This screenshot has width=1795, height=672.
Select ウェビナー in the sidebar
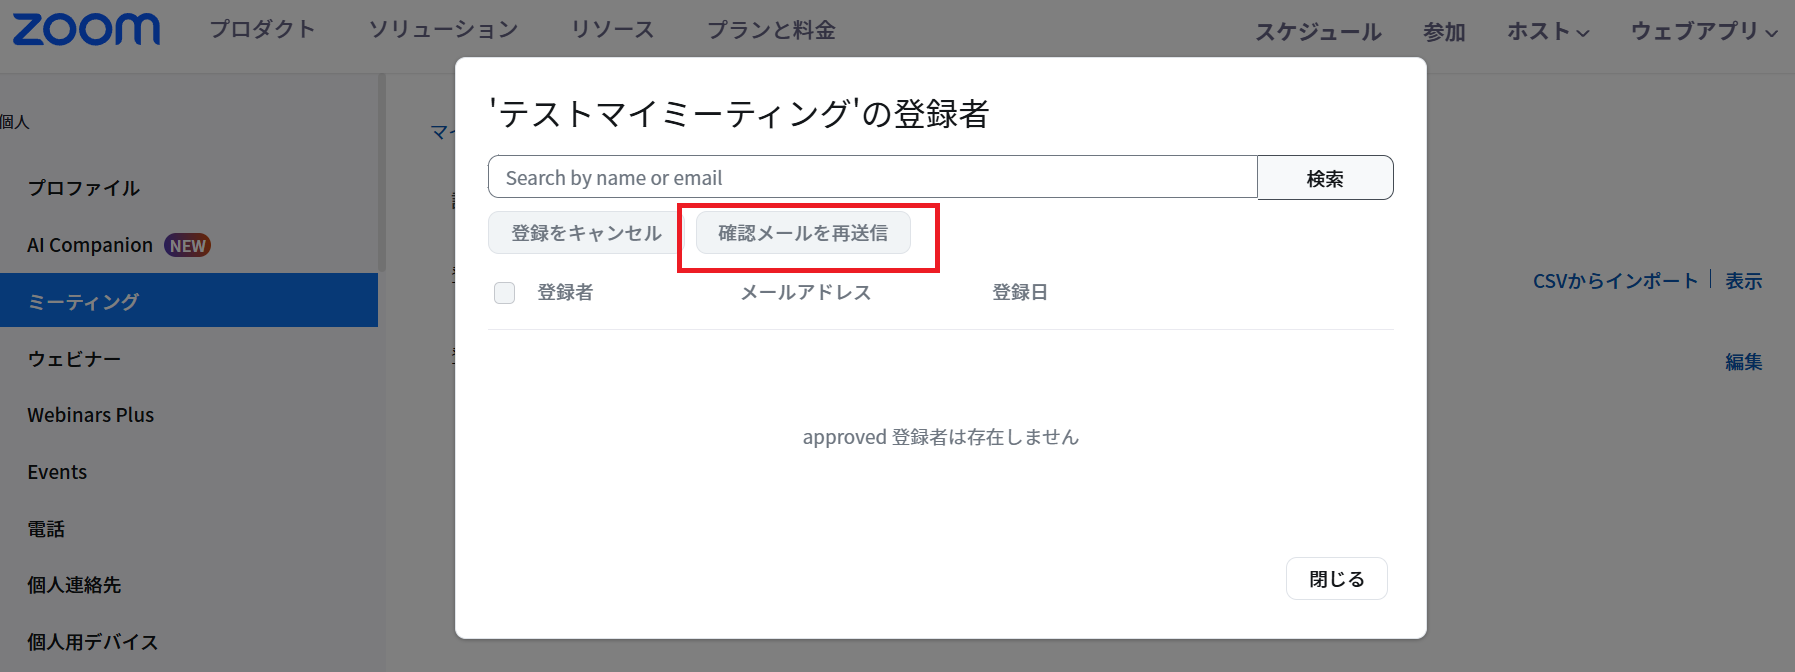click(74, 359)
